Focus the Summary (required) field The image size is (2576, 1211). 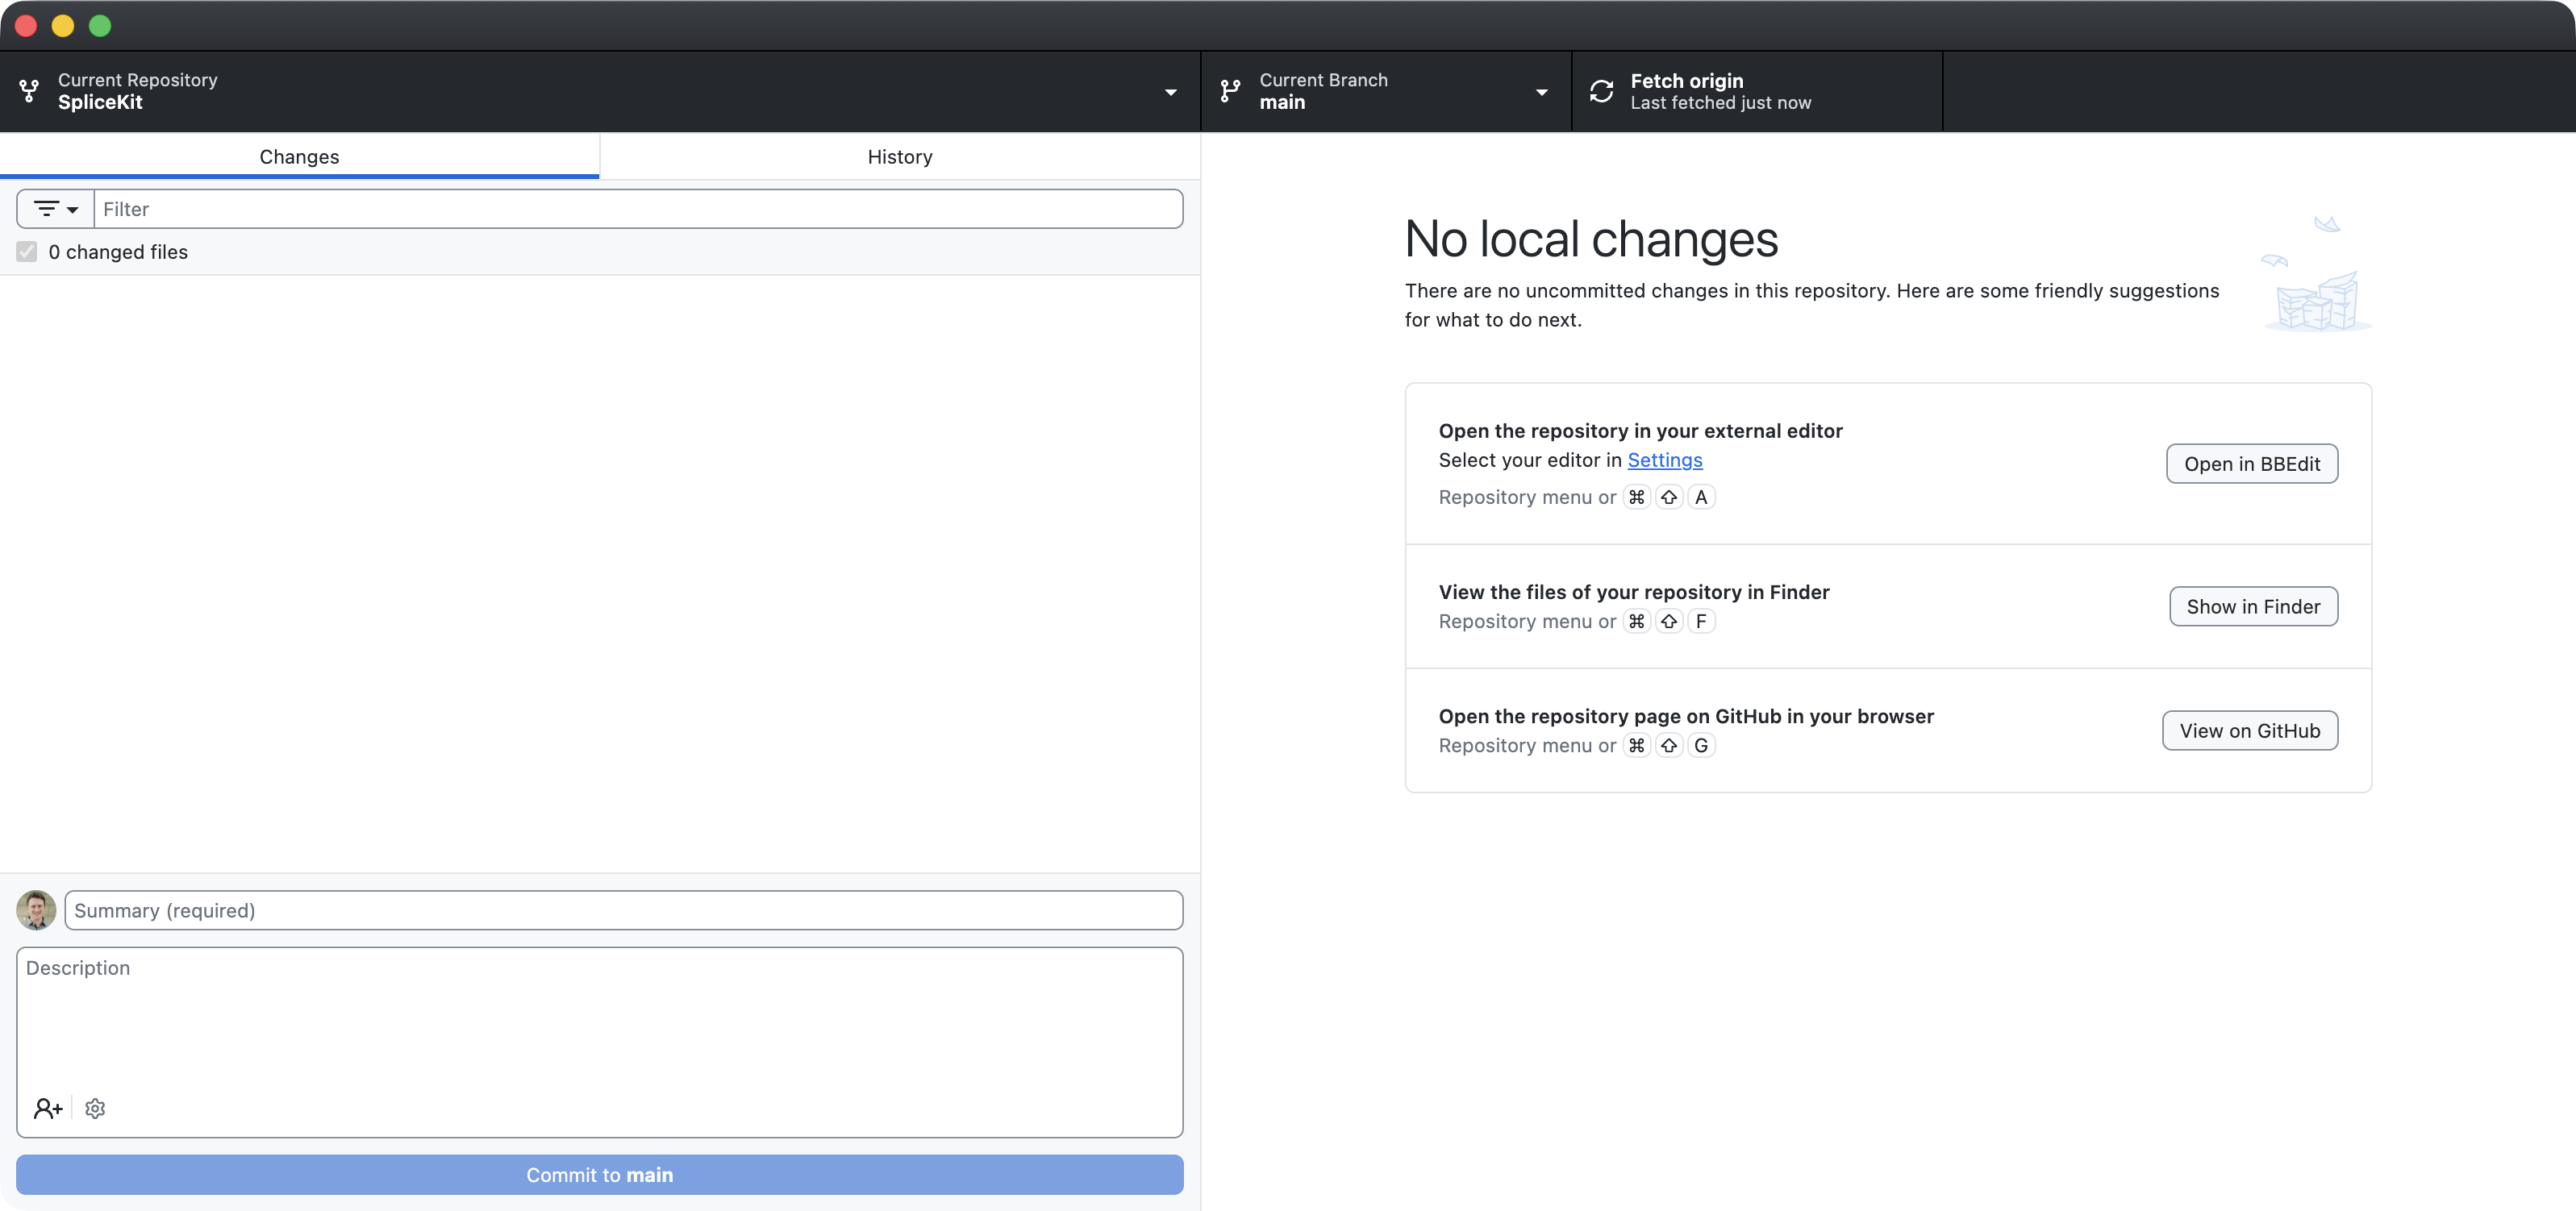[x=623, y=910]
